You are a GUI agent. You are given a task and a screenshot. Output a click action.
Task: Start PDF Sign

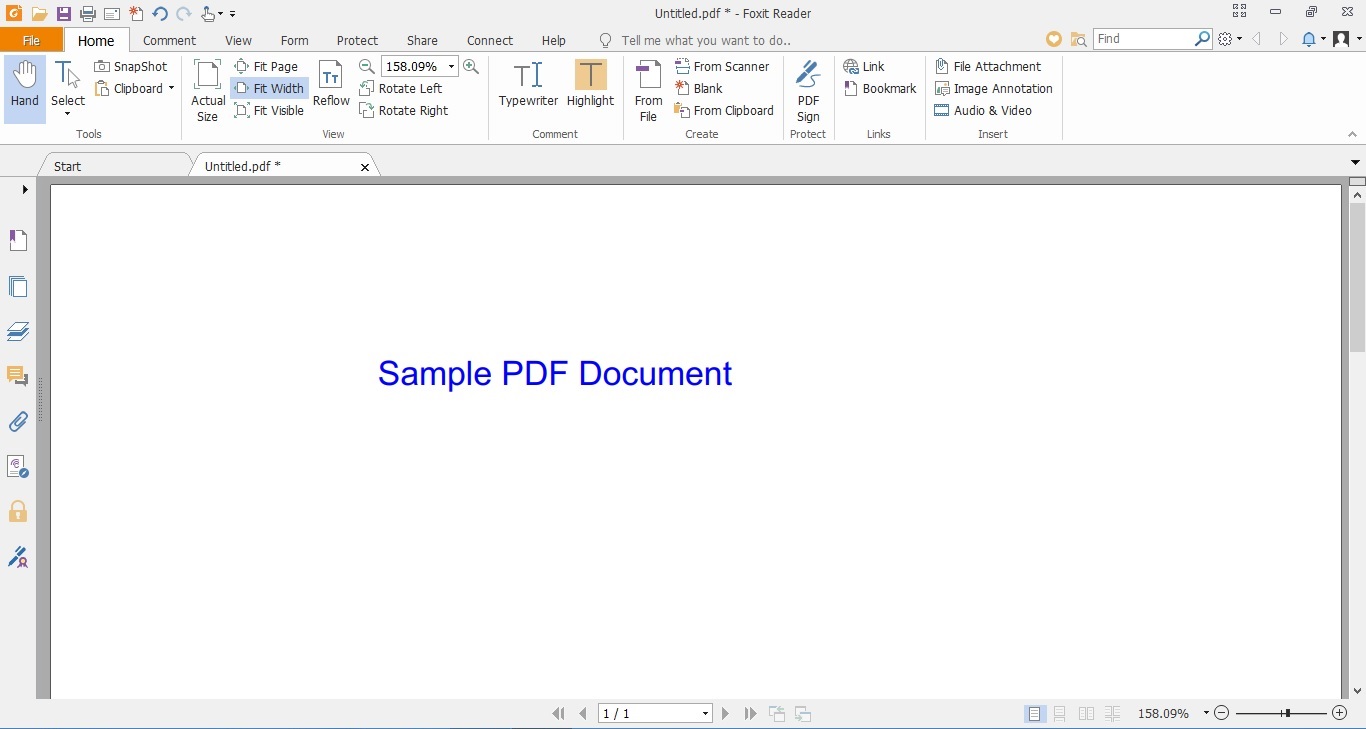[808, 88]
